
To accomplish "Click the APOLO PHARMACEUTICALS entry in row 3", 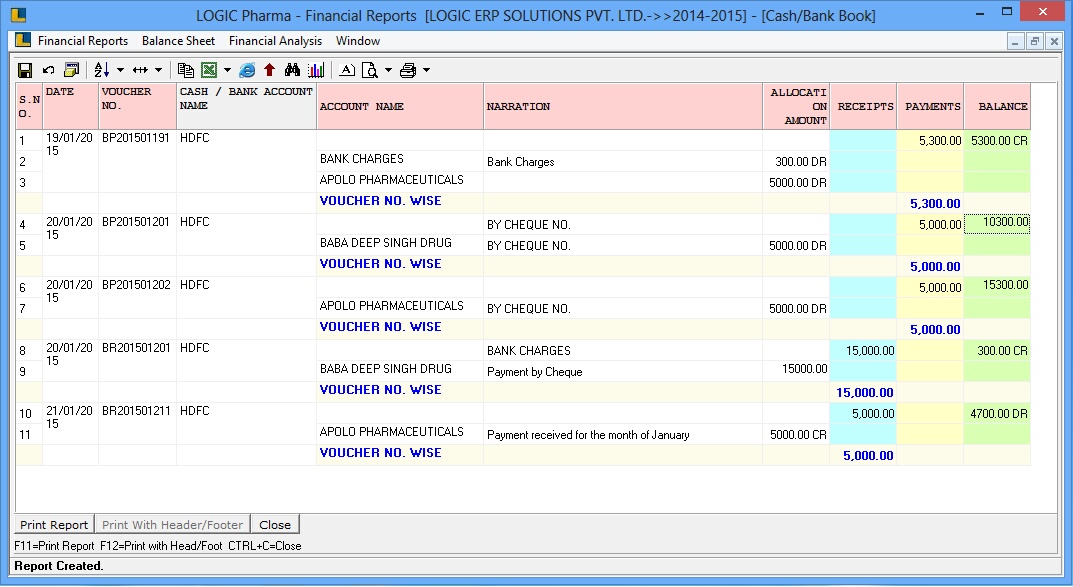I will pyautogui.click(x=392, y=181).
